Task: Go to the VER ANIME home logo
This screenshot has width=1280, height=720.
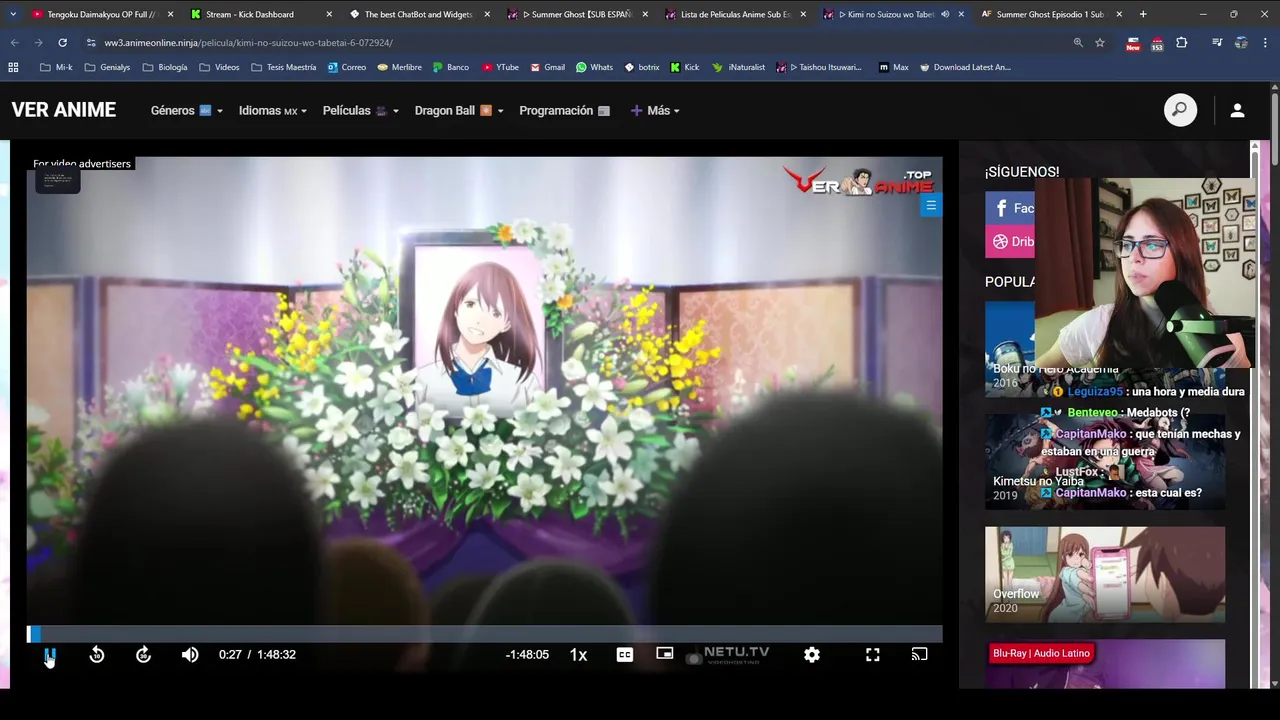Action: click(x=64, y=110)
